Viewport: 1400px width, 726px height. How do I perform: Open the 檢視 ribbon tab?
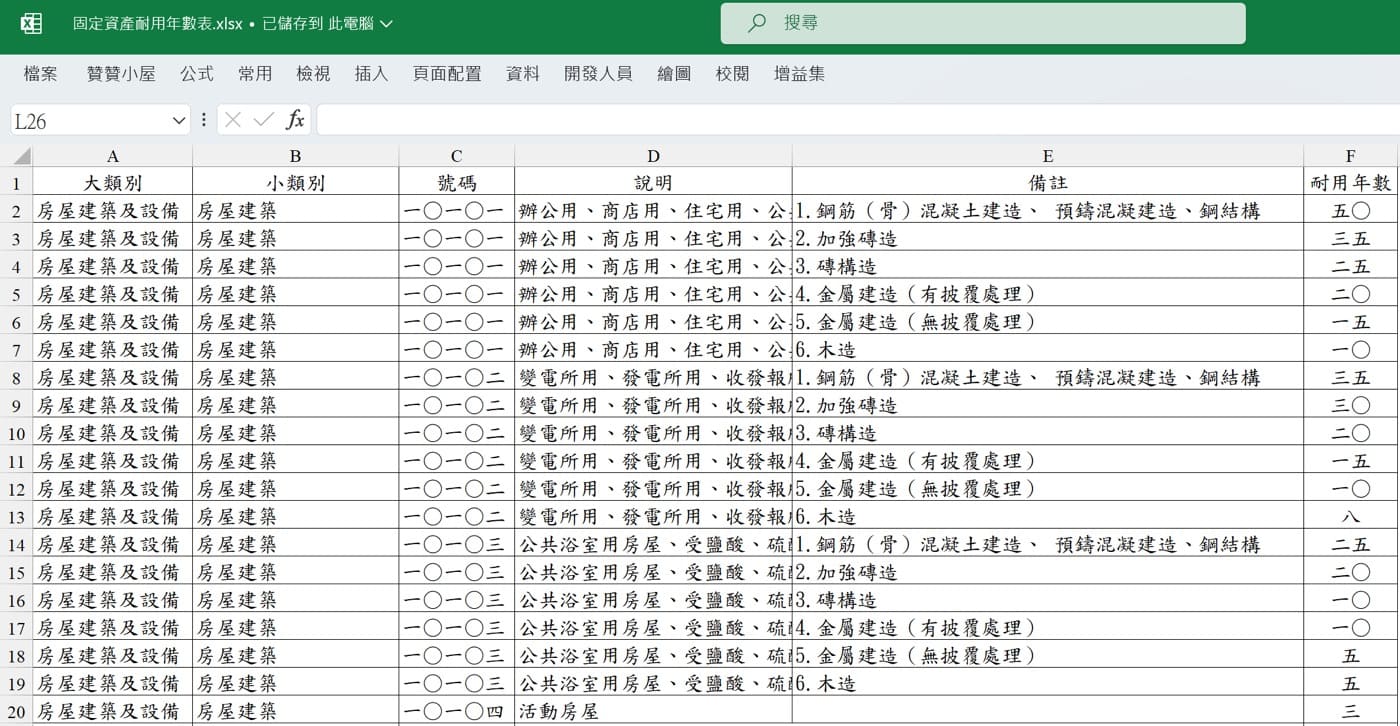point(313,74)
